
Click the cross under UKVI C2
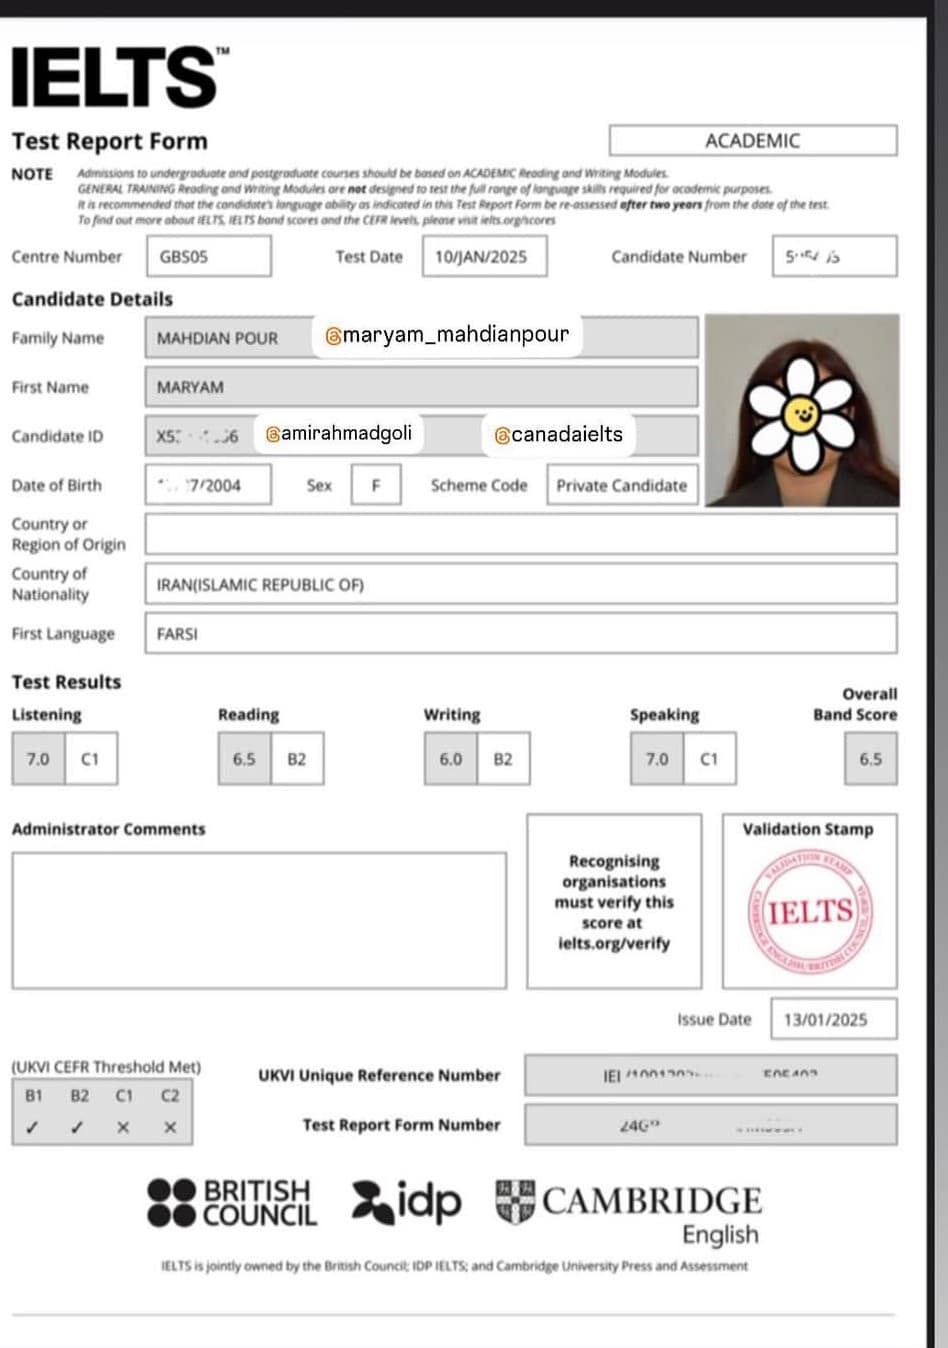coord(170,1127)
